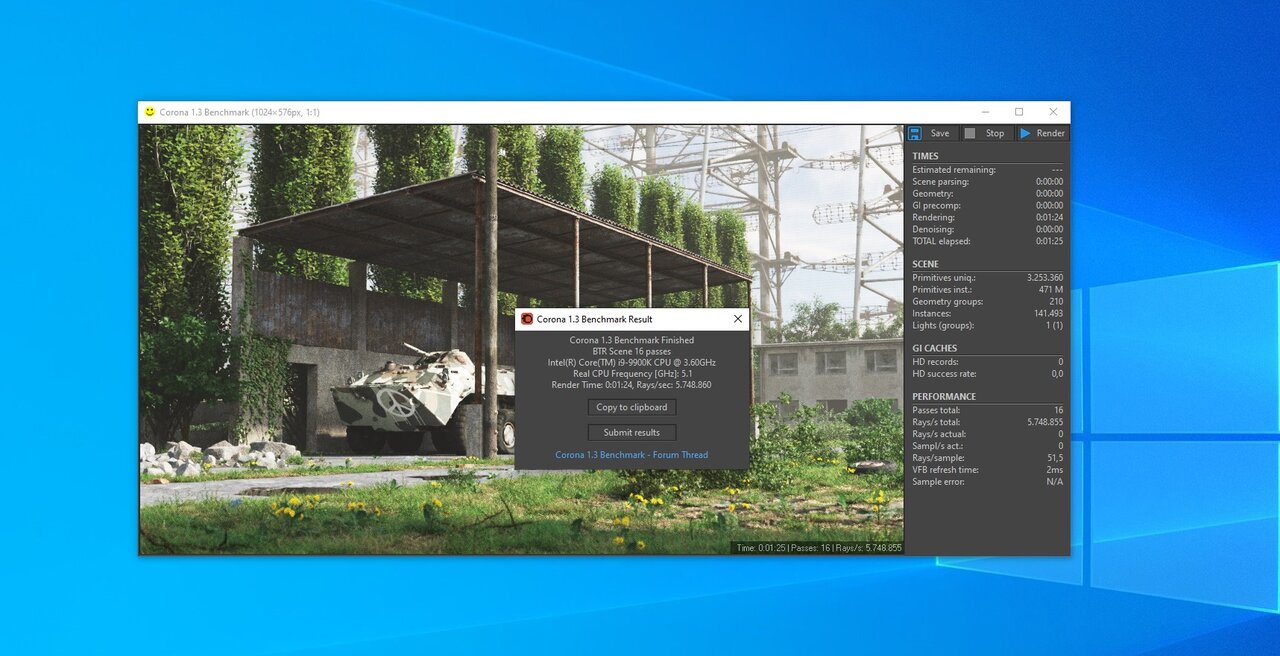Click the Stop square icon
This screenshot has height=656, width=1280.
coord(970,133)
